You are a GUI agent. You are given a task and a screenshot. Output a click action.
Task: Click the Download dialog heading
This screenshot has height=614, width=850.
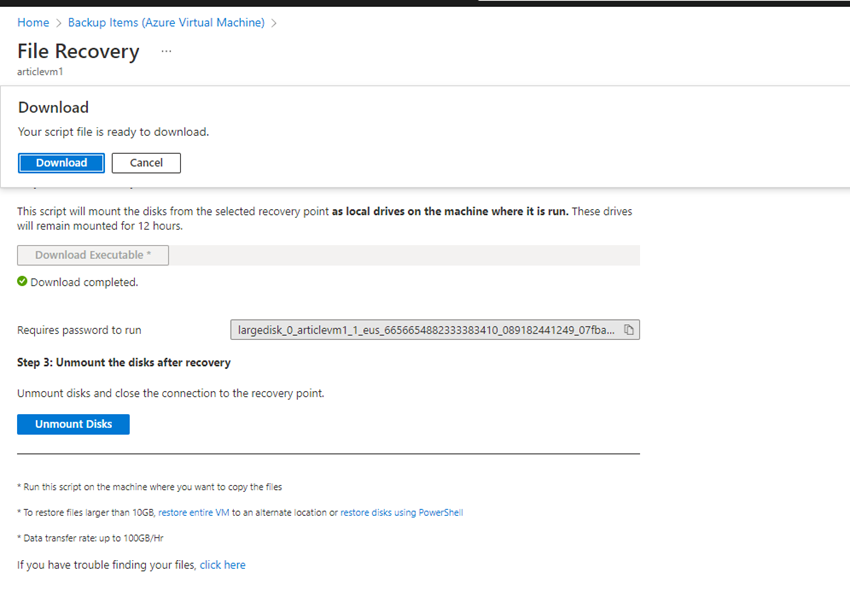click(x=53, y=107)
